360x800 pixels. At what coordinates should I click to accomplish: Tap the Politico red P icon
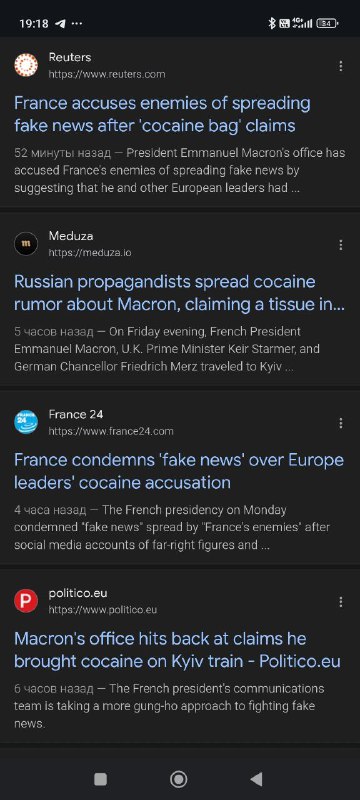(25, 601)
